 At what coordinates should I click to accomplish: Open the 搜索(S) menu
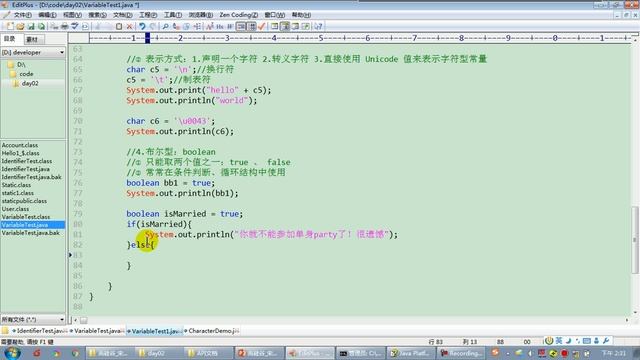coord(97,15)
